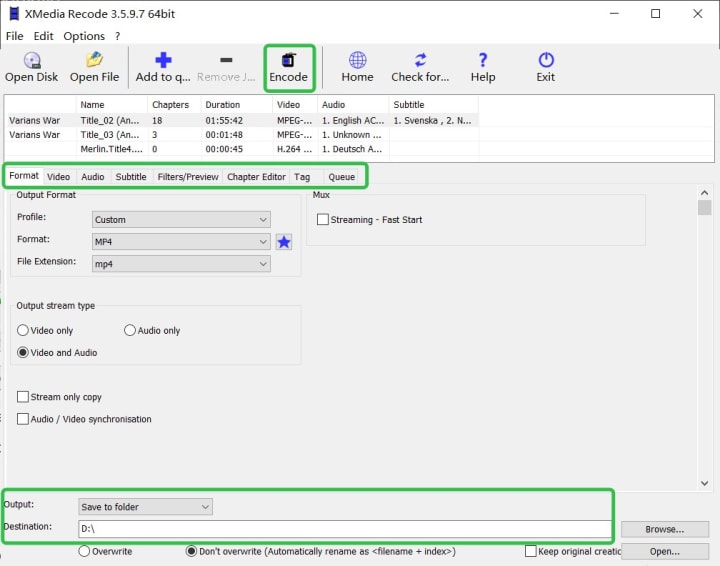The height and width of the screenshot is (566, 720).
Task: Click the vertical scrollbar thumb in settings panel
Action: tap(704, 207)
